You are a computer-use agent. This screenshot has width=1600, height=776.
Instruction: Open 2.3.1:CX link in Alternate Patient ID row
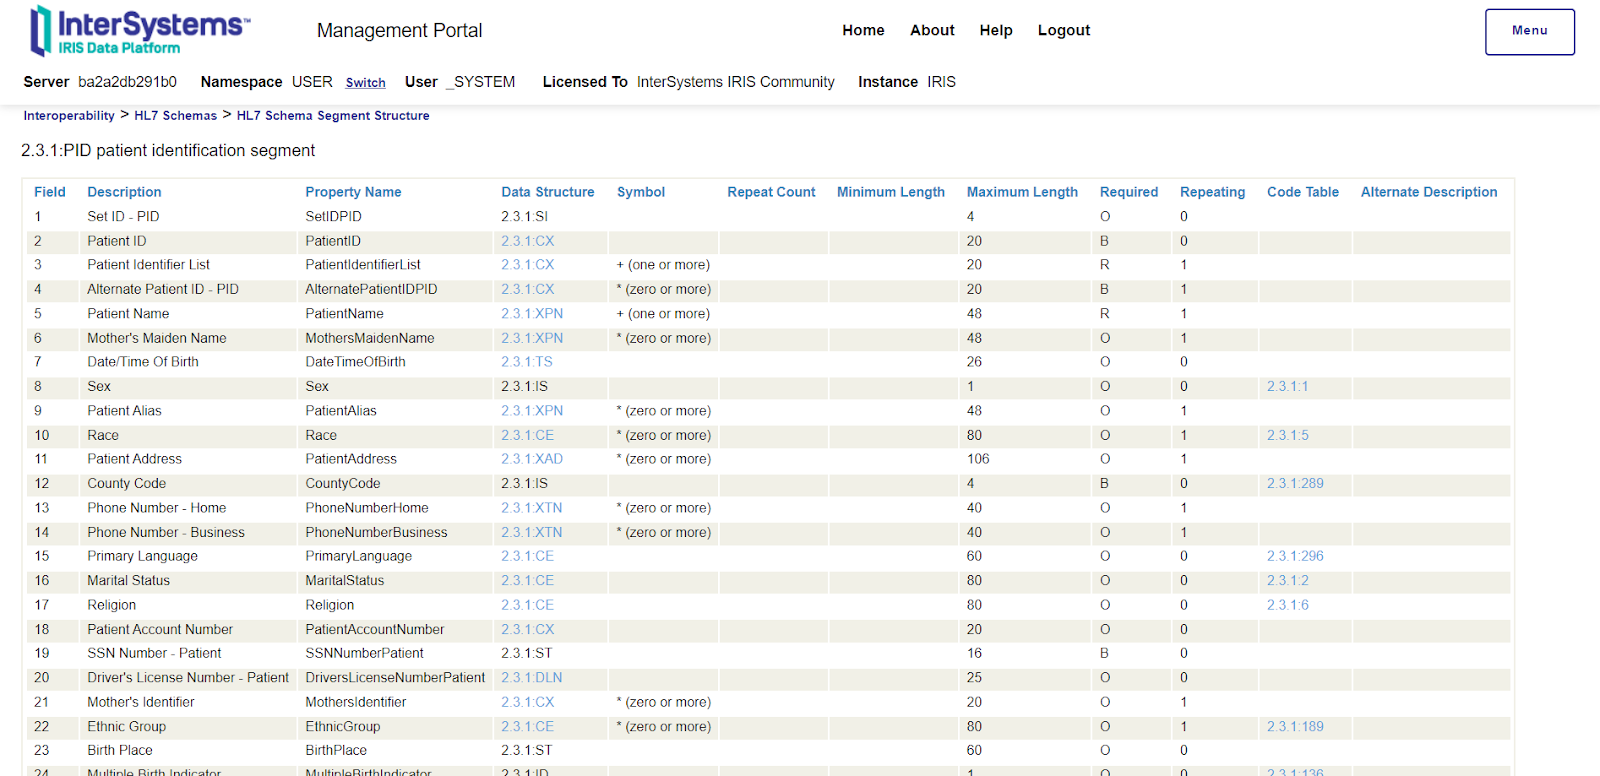528,289
